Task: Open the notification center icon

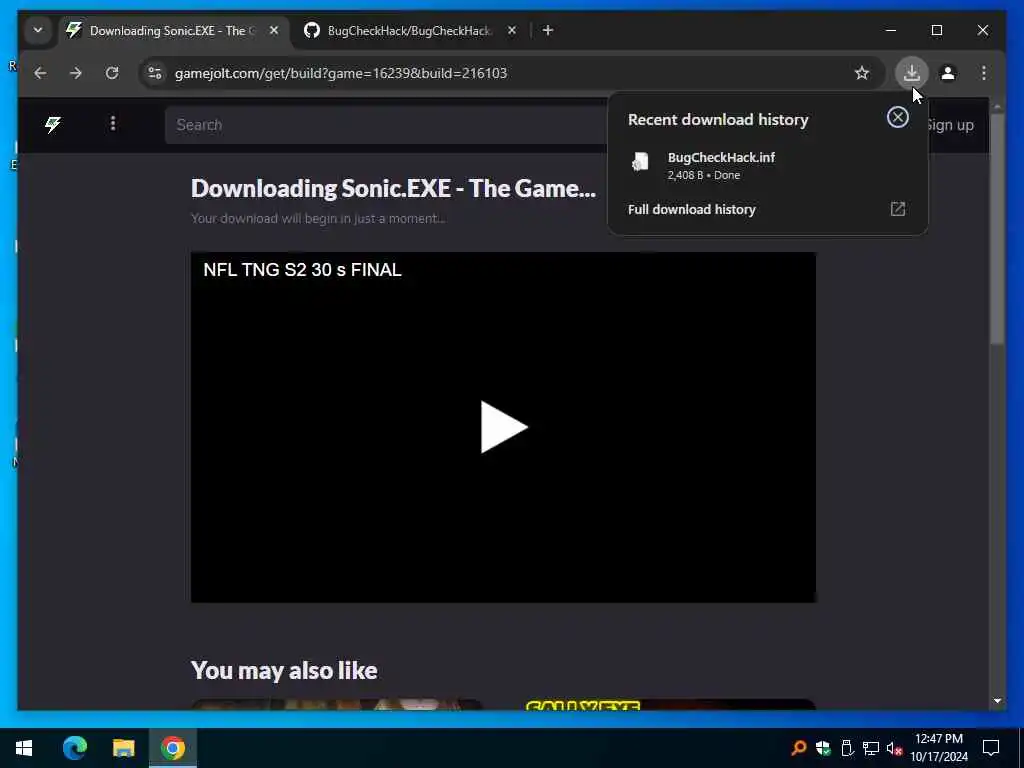Action: click(x=991, y=748)
